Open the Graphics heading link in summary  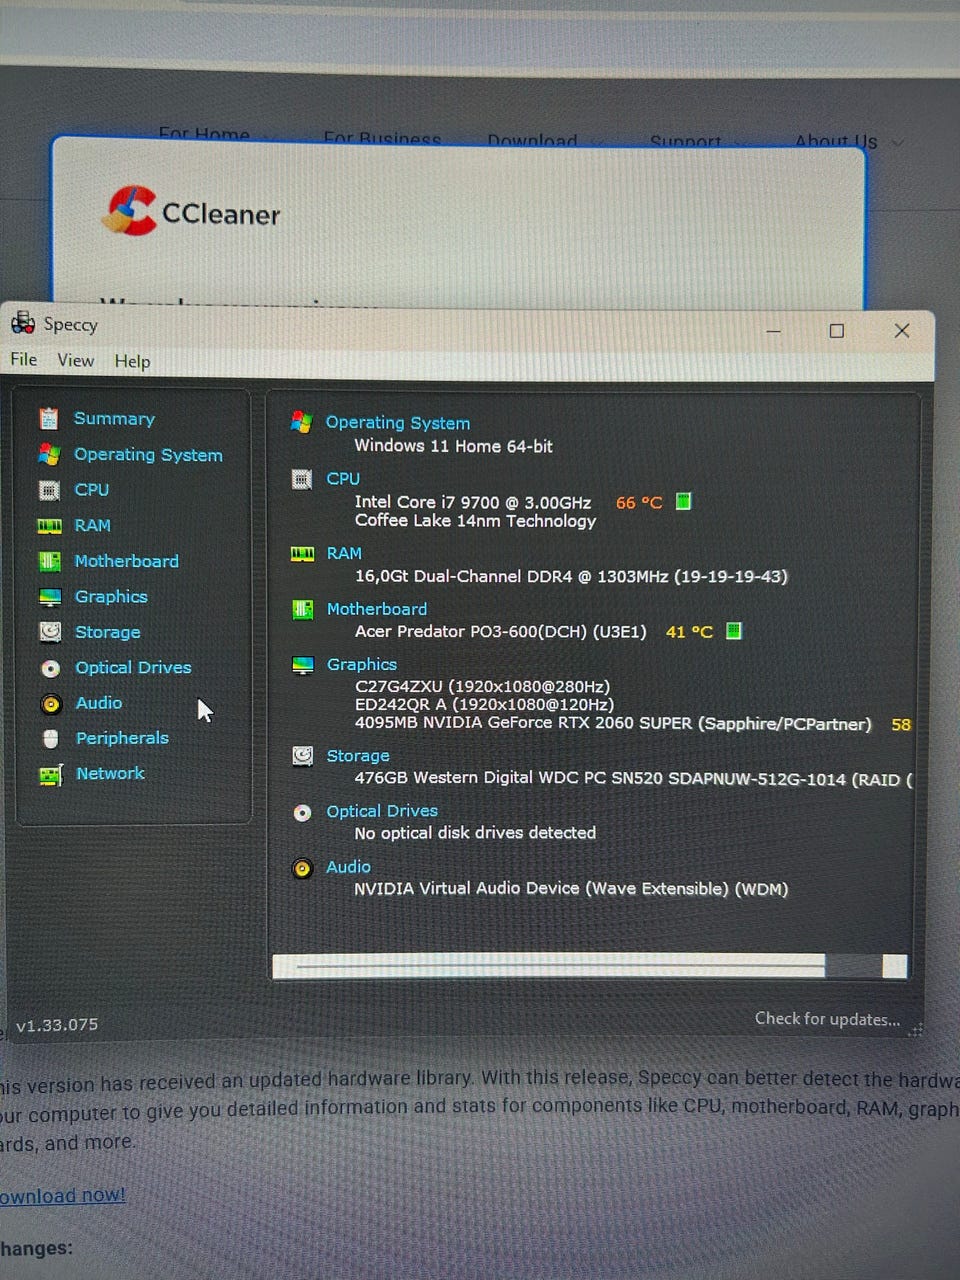click(362, 664)
